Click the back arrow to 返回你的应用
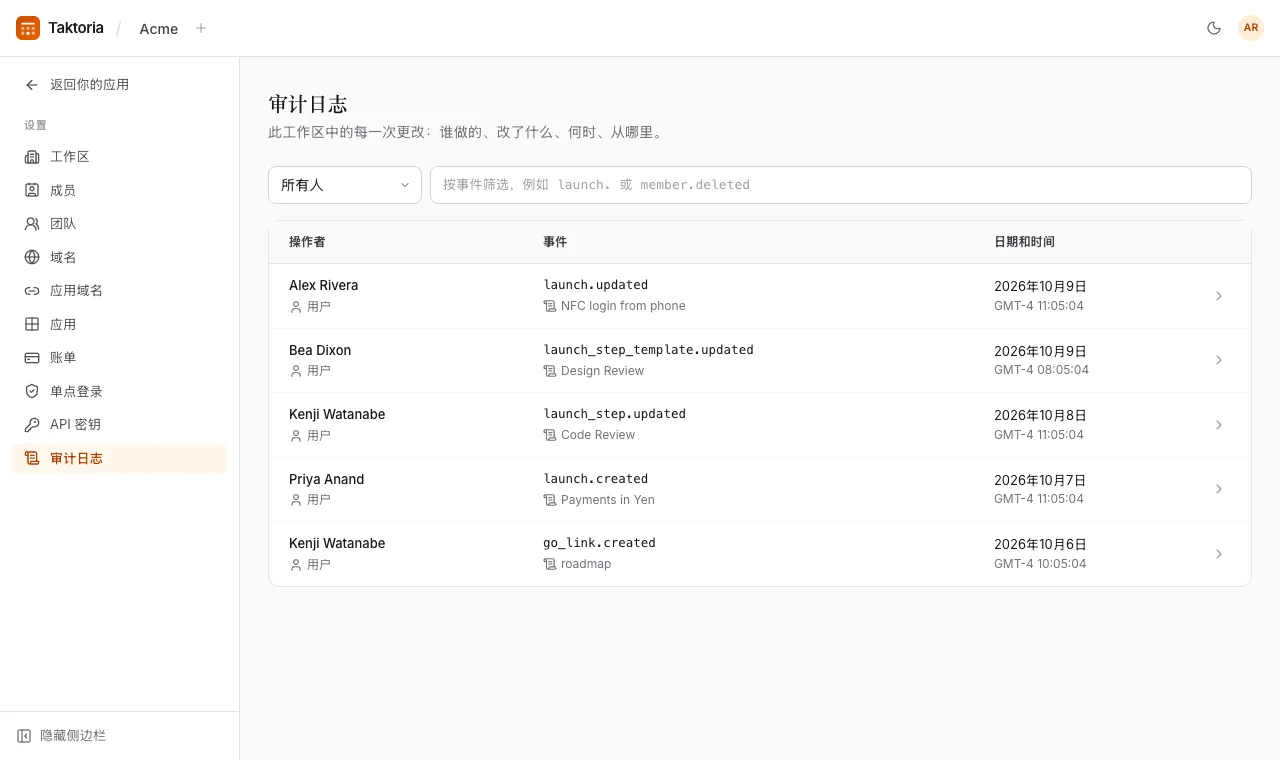The image size is (1280, 760). coord(32,85)
